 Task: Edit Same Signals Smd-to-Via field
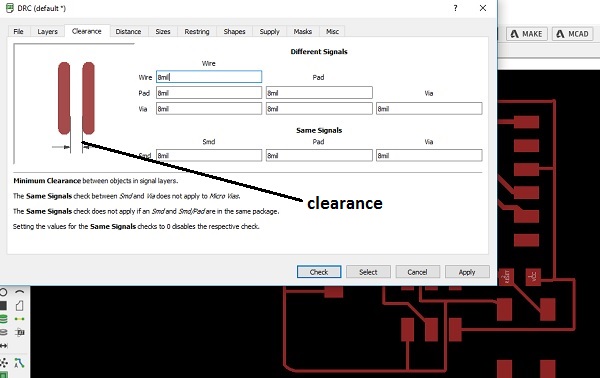[x=429, y=155]
